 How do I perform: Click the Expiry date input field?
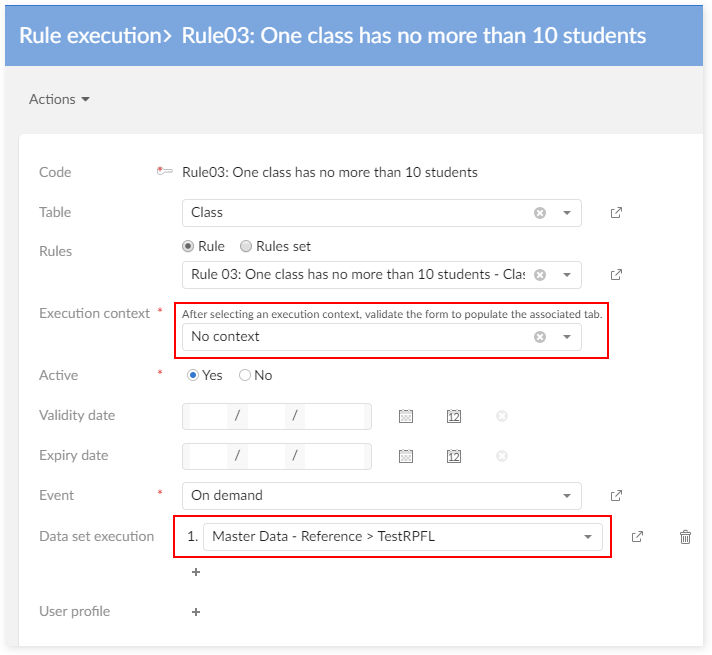(277, 456)
